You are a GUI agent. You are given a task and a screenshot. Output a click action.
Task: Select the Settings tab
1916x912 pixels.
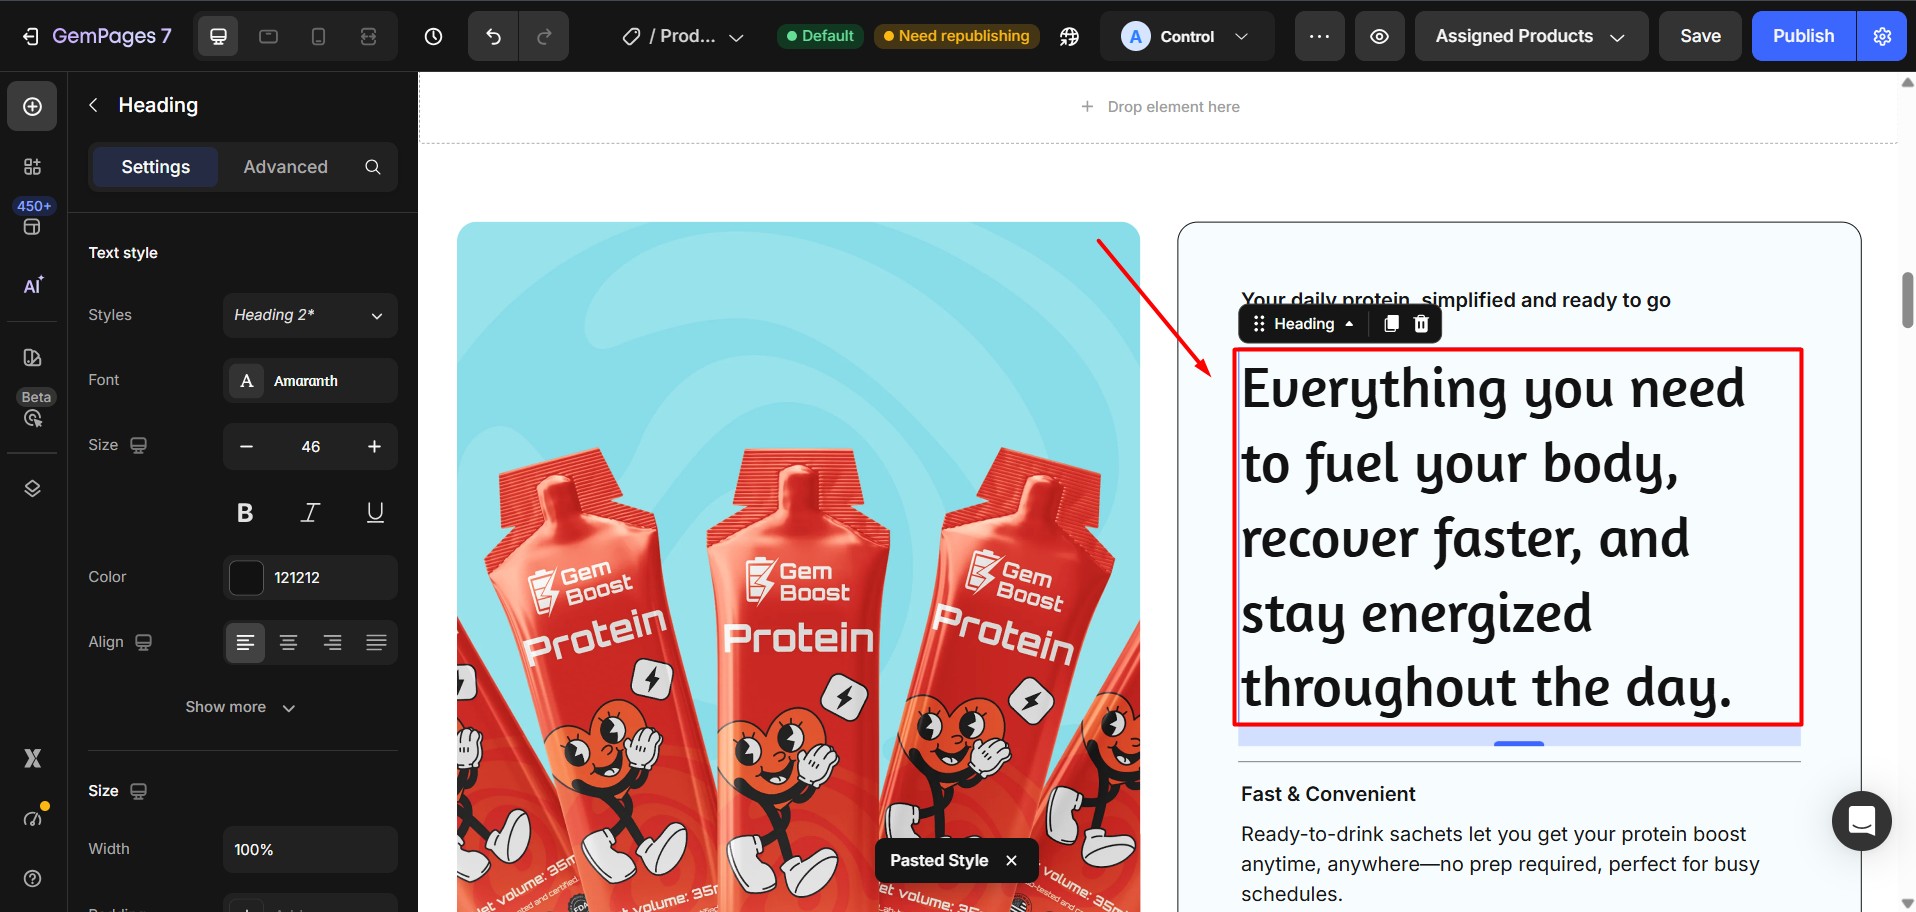pyautogui.click(x=155, y=167)
